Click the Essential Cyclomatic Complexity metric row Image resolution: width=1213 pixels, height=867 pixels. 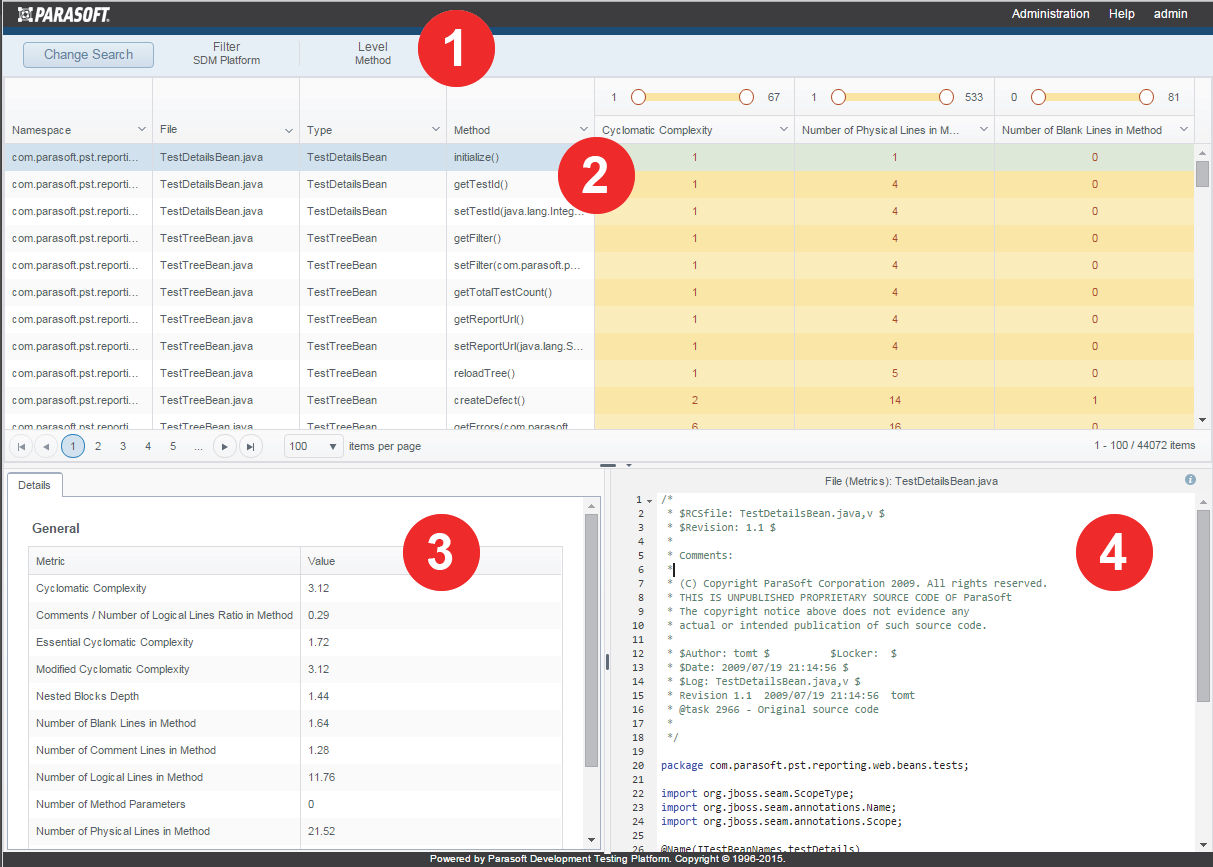(296, 642)
